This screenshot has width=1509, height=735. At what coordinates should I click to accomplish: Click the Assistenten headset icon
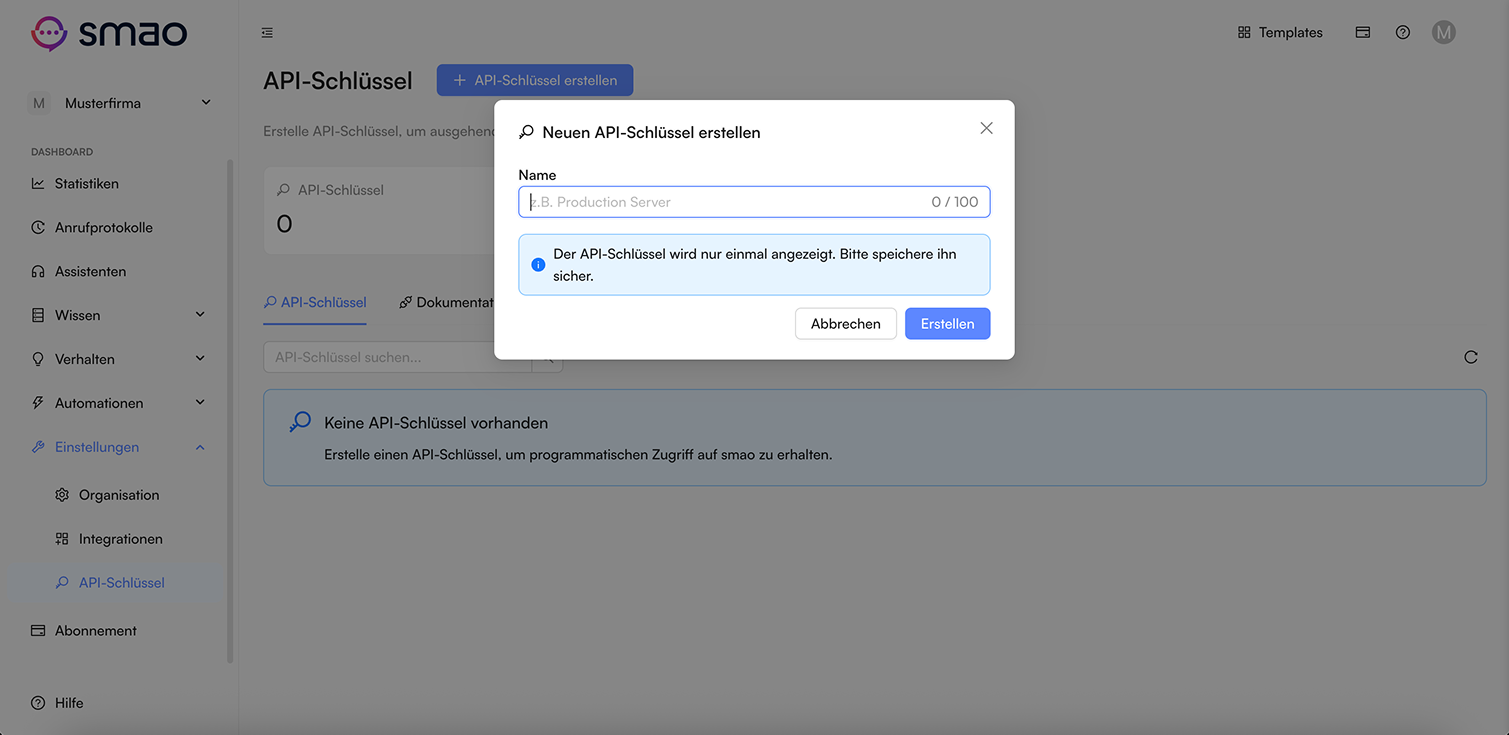38,272
